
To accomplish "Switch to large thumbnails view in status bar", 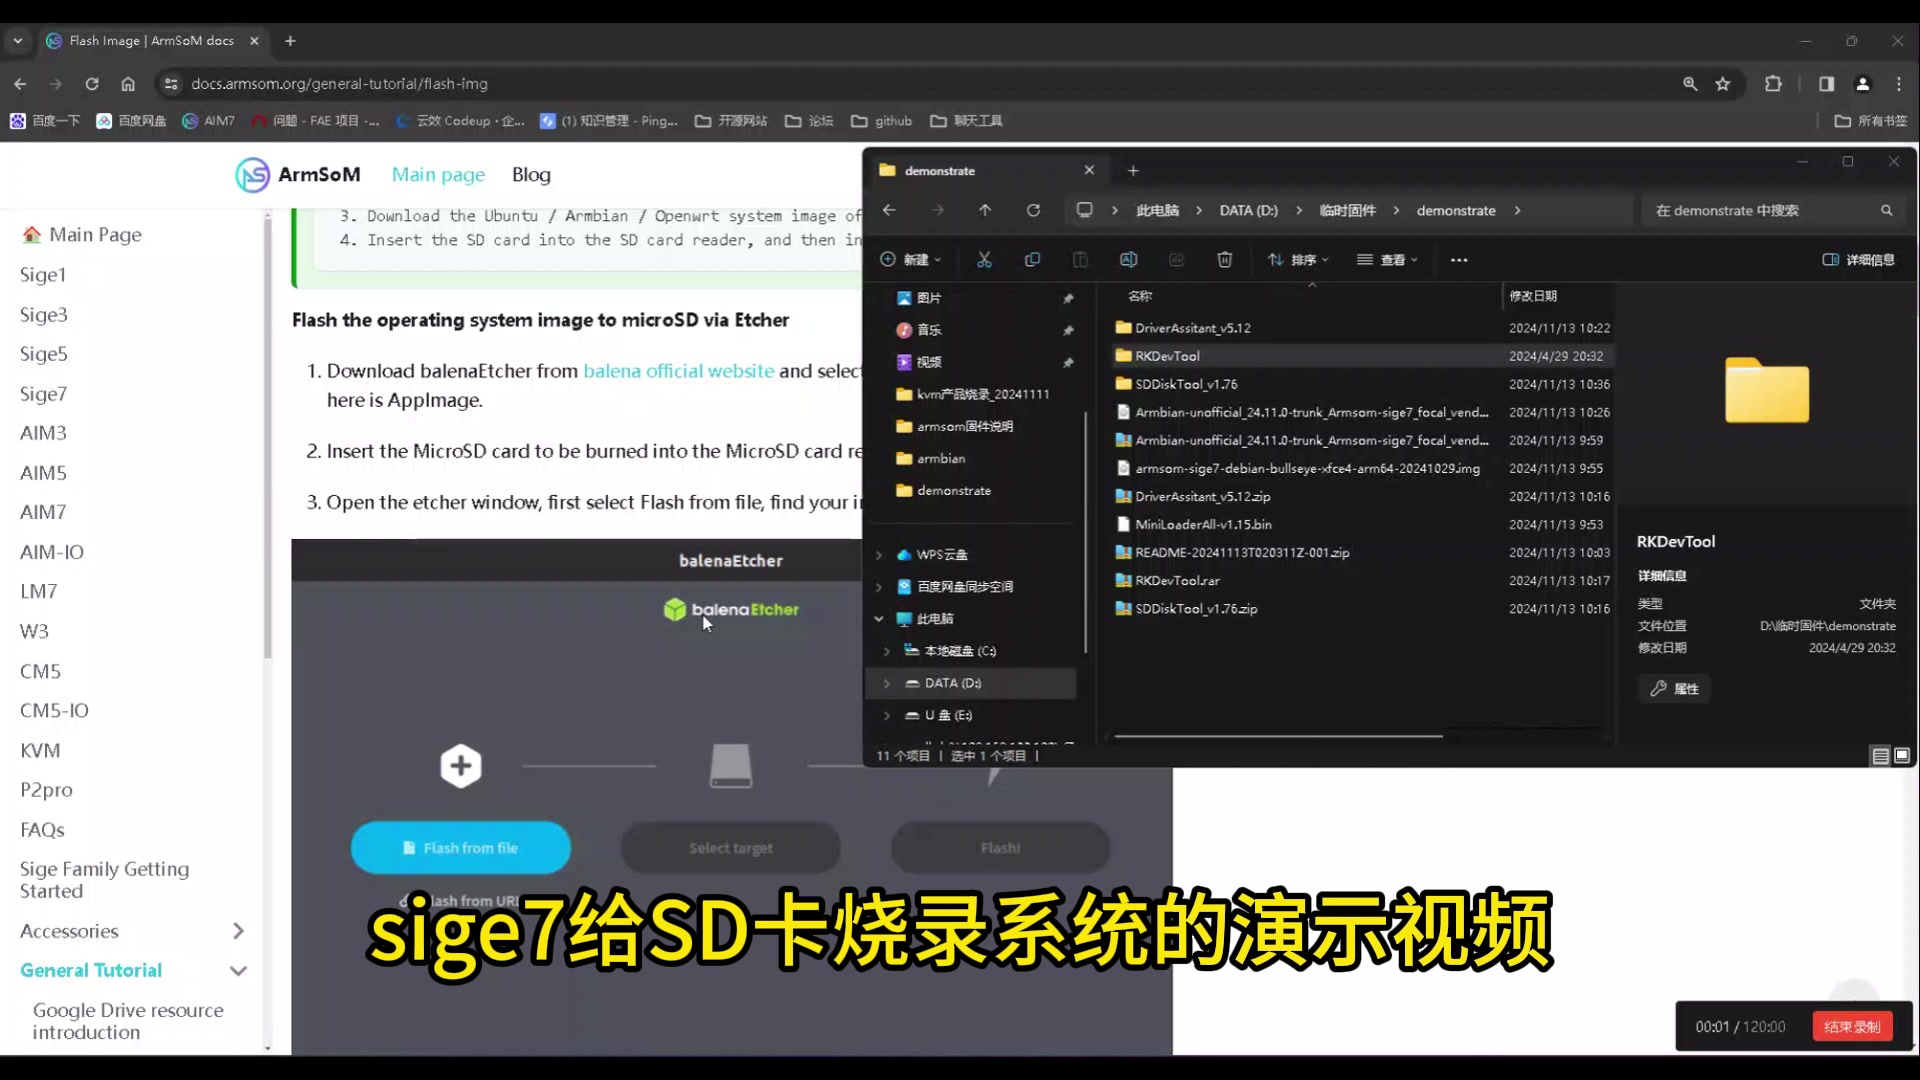I will 1902,756.
